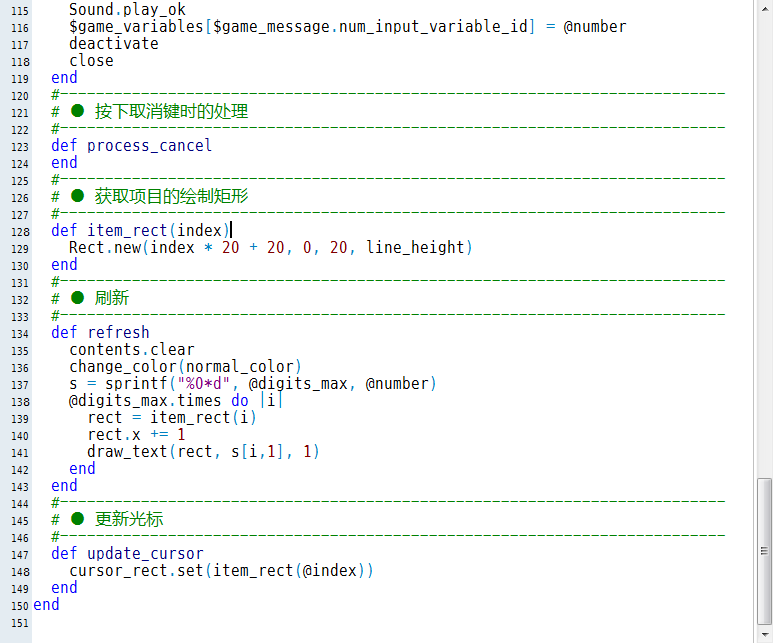This screenshot has height=643, width=773.
Task: Click the comment '获取项目的绘制矩形'
Action: (171, 196)
